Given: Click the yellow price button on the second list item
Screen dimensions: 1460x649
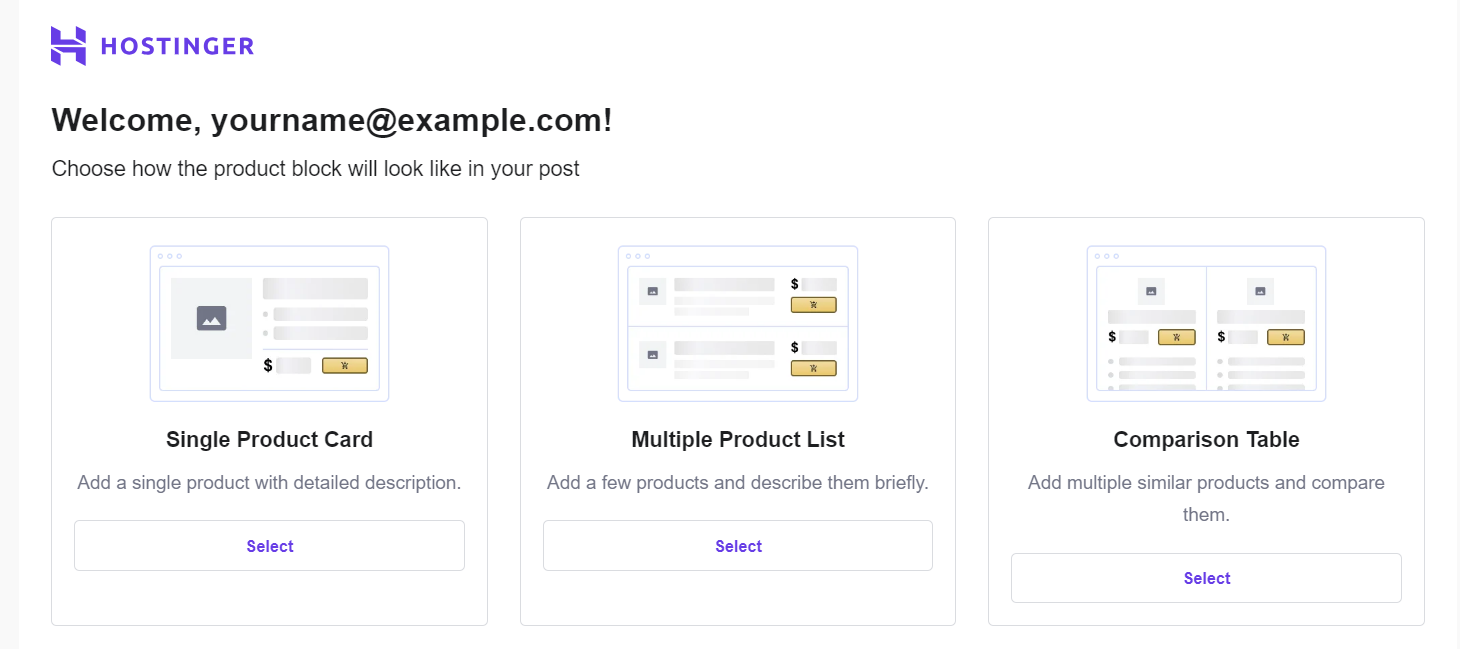Looking at the screenshot, I should [x=813, y=367].
